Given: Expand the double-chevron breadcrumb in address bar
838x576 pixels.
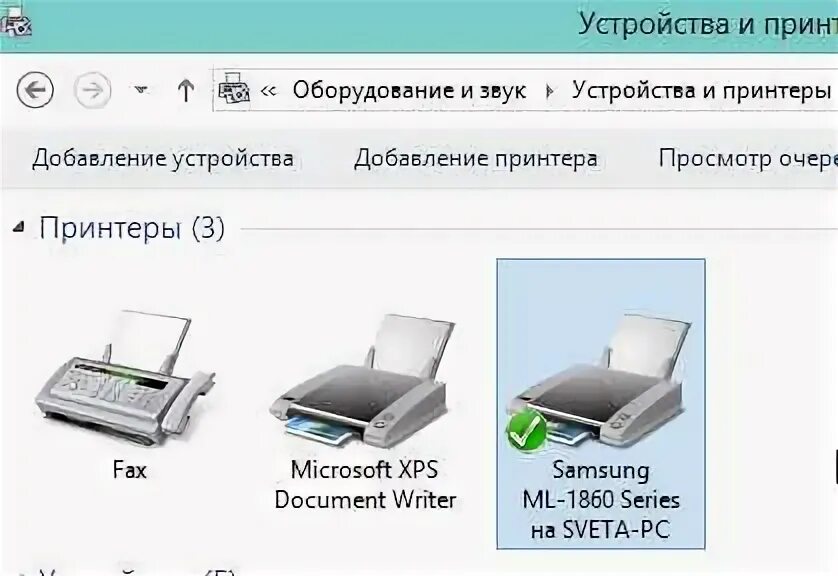Looking at the screenshot, I should tap(269, 91).
